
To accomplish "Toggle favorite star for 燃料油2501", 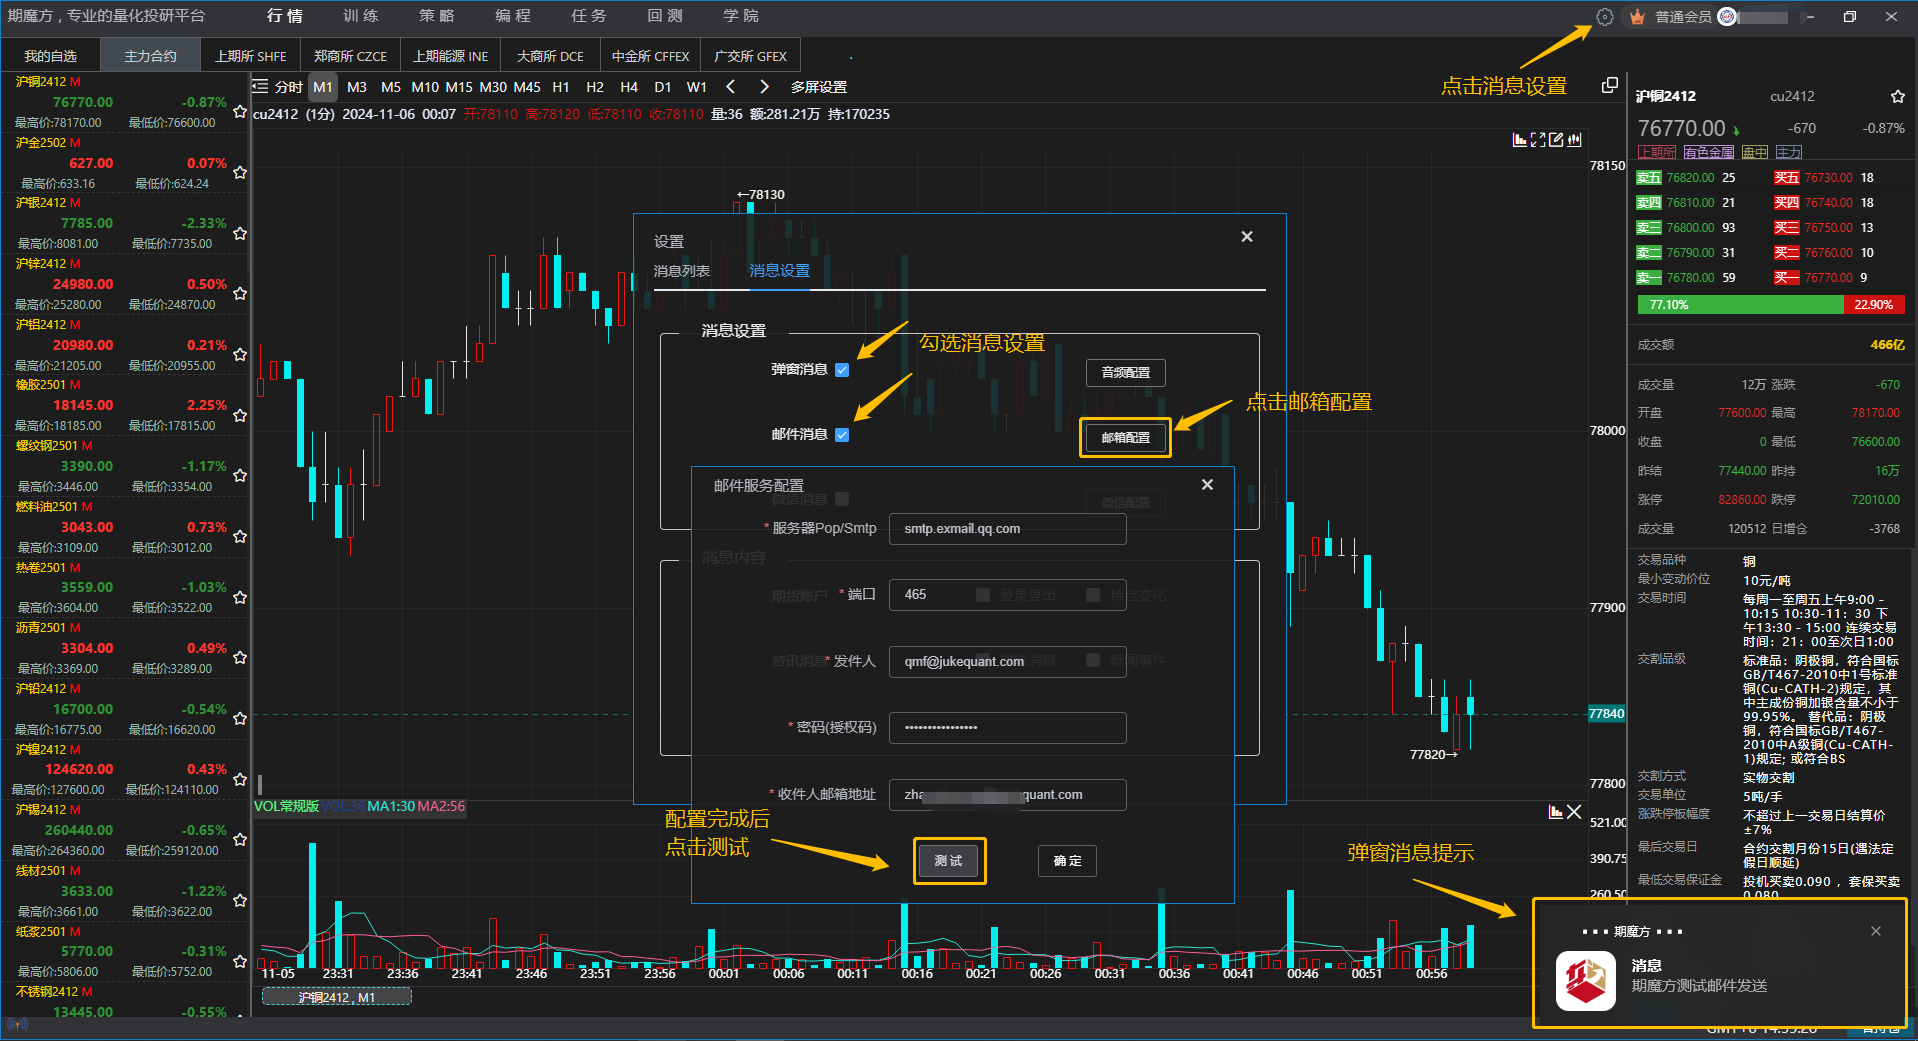I will [x=240, y=536].
